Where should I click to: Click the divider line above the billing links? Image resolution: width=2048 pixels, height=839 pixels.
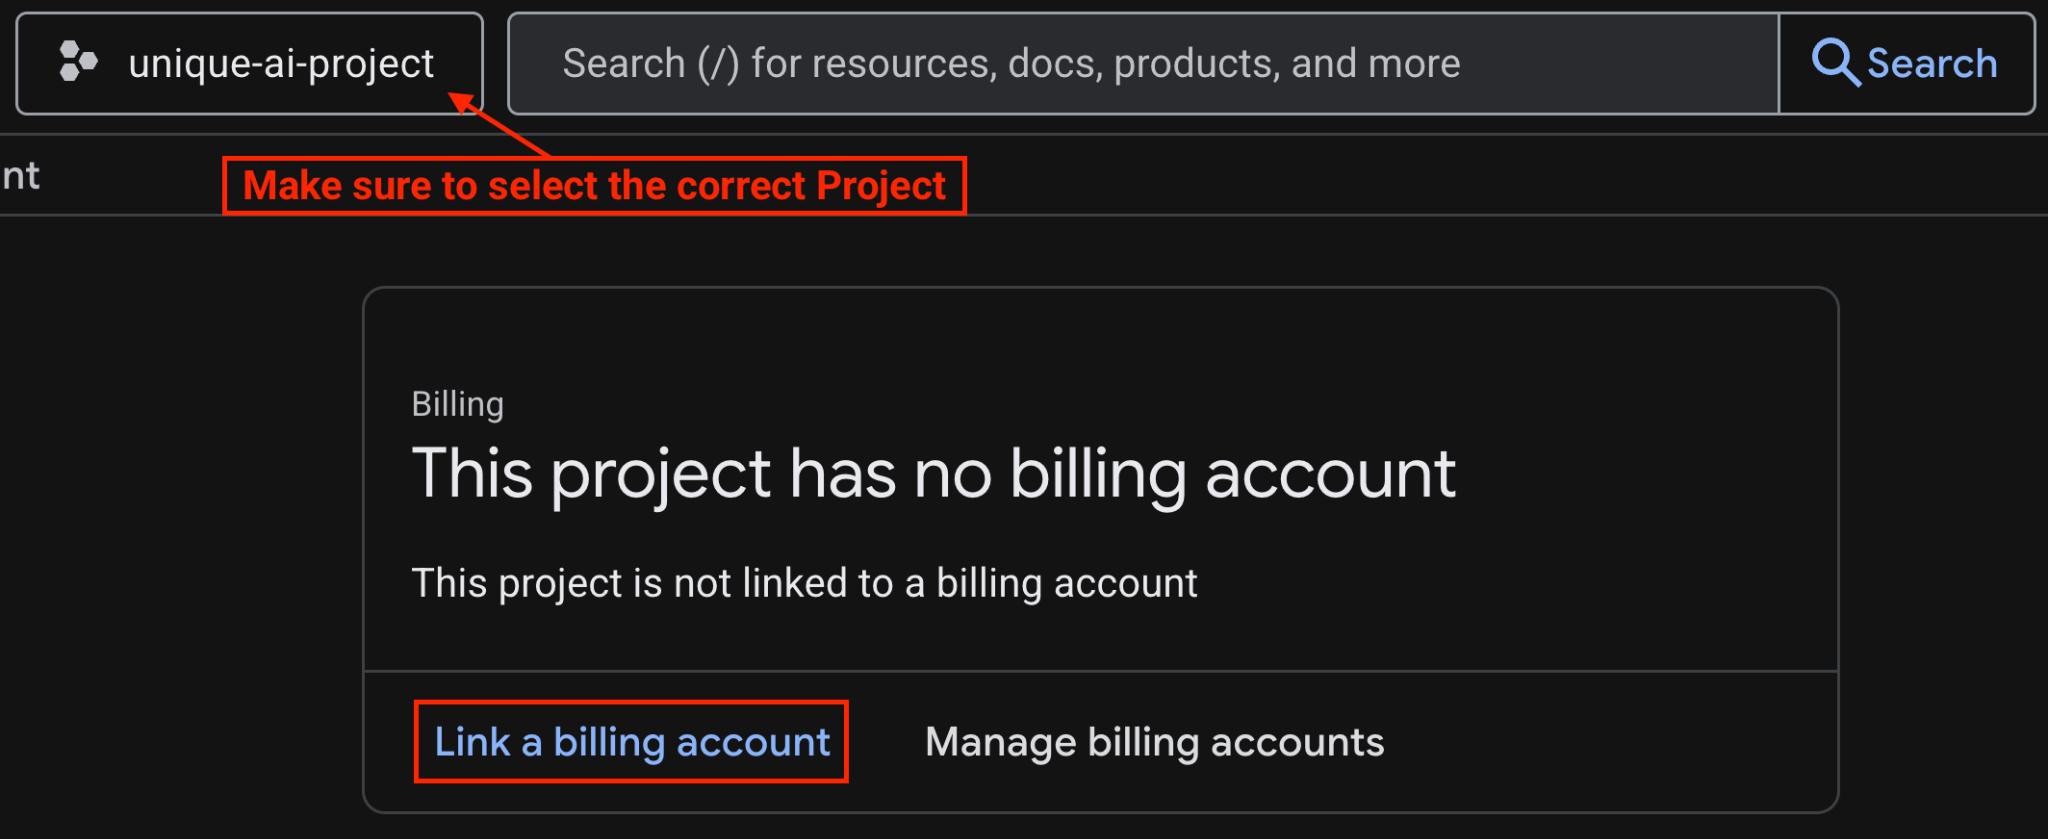1100,671
